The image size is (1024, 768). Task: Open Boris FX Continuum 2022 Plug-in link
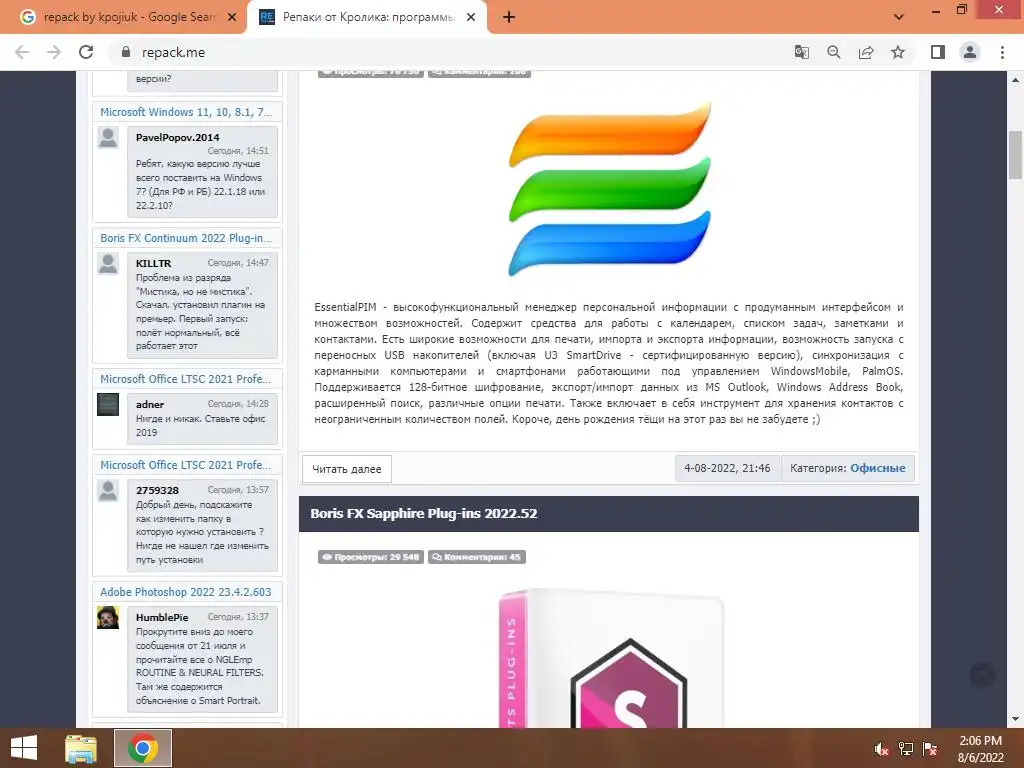pos(186,238)
